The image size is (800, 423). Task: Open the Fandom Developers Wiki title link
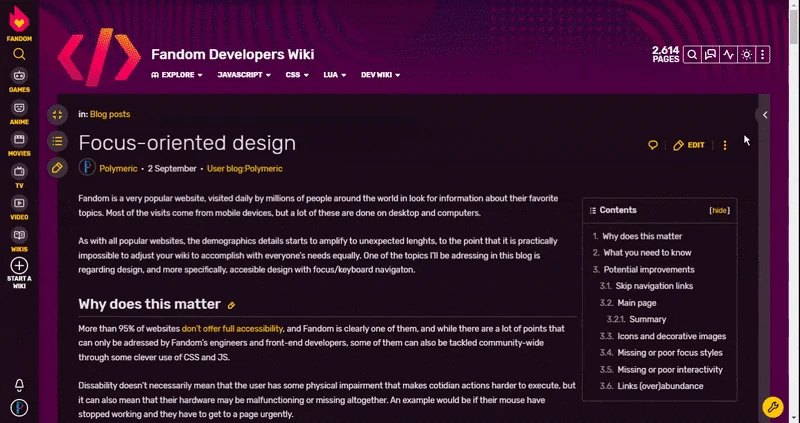(233, 55)
